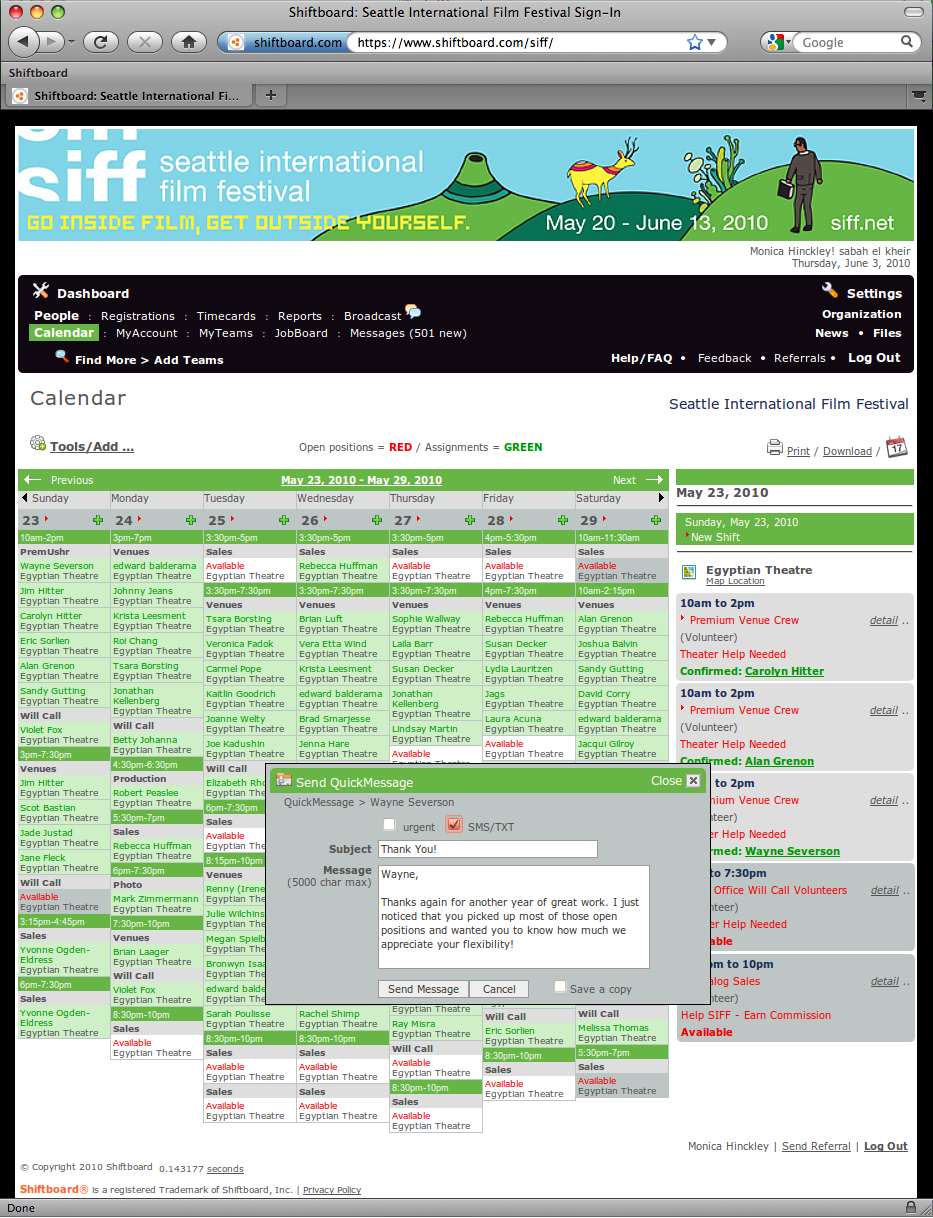
Task: Click the browser Home button
Action: [188, 42]
